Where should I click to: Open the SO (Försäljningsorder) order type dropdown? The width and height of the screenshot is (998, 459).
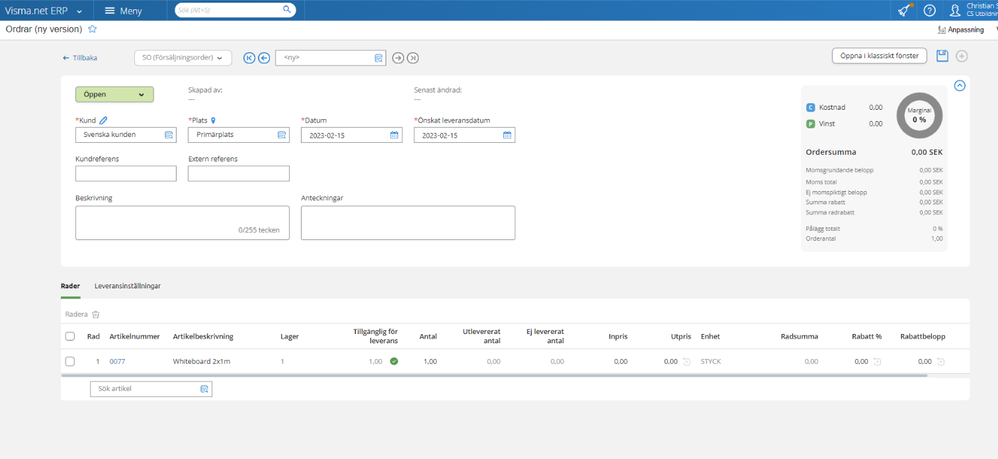tap(183, 58)
